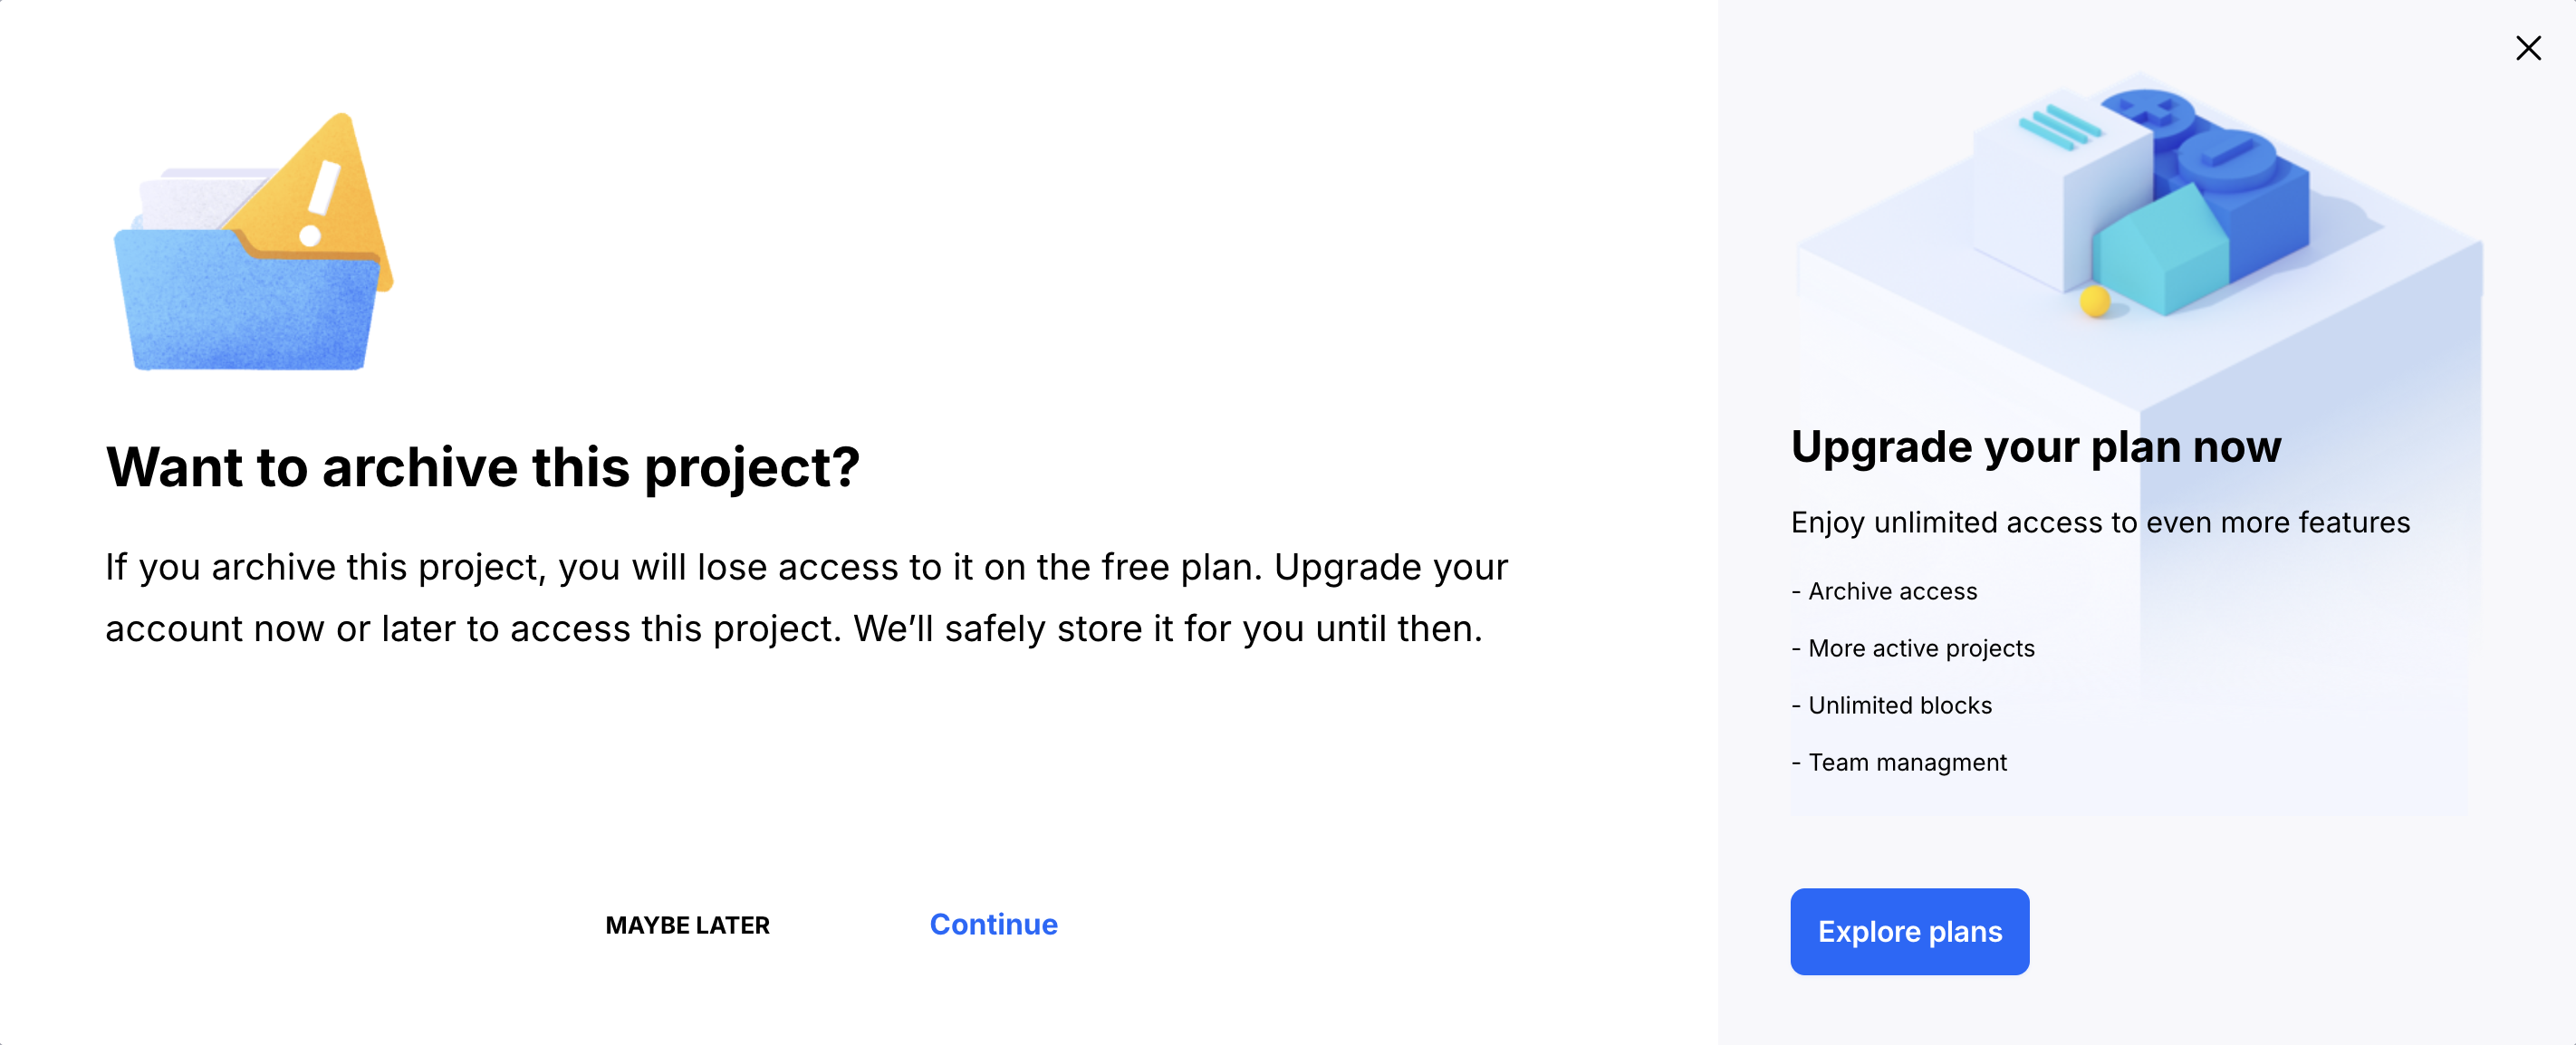The image size is (2576, 1045).
Task: Select the "Unlimited blocks" feature item
Action: (1899, 705)
